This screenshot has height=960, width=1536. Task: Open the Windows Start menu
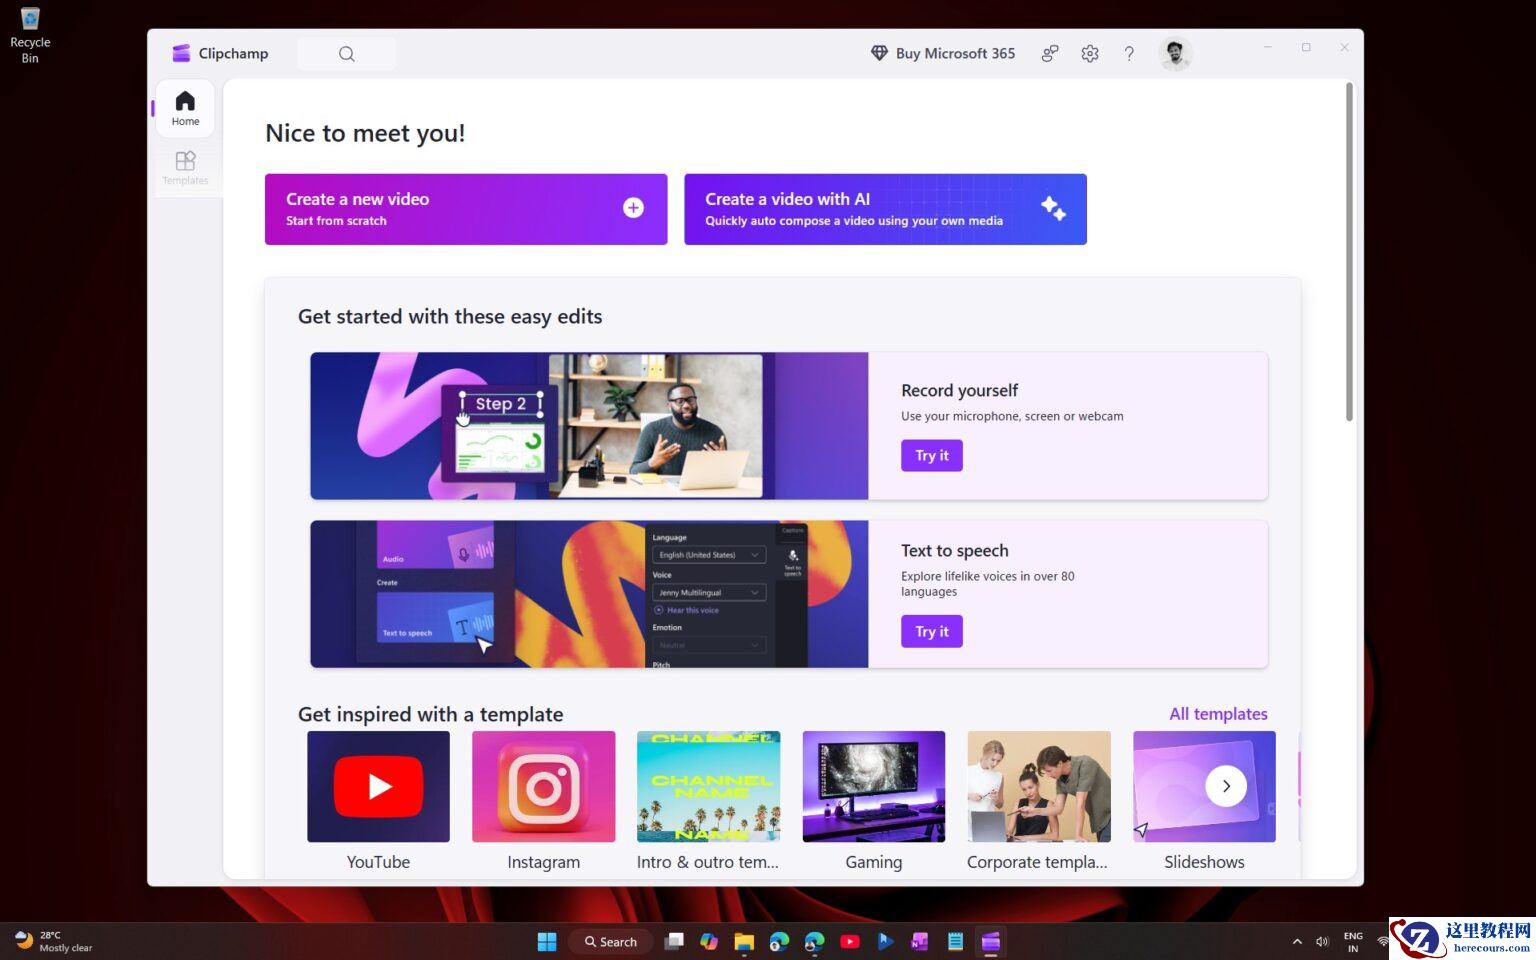point(547,941)
